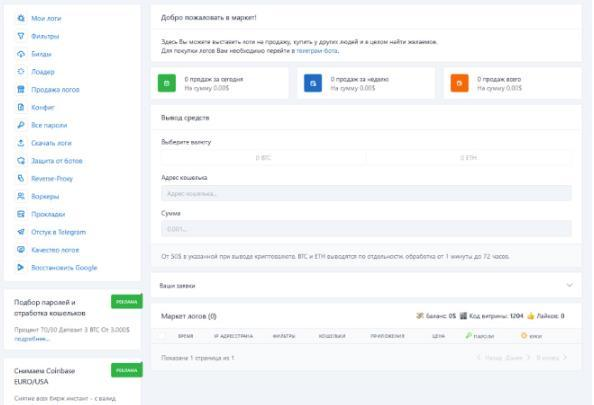The image size is (594, 405).
Task: Click РЕКЛАМА badge on Подбор паролей card
Action: pyautogui.click(x=127, y=302)
